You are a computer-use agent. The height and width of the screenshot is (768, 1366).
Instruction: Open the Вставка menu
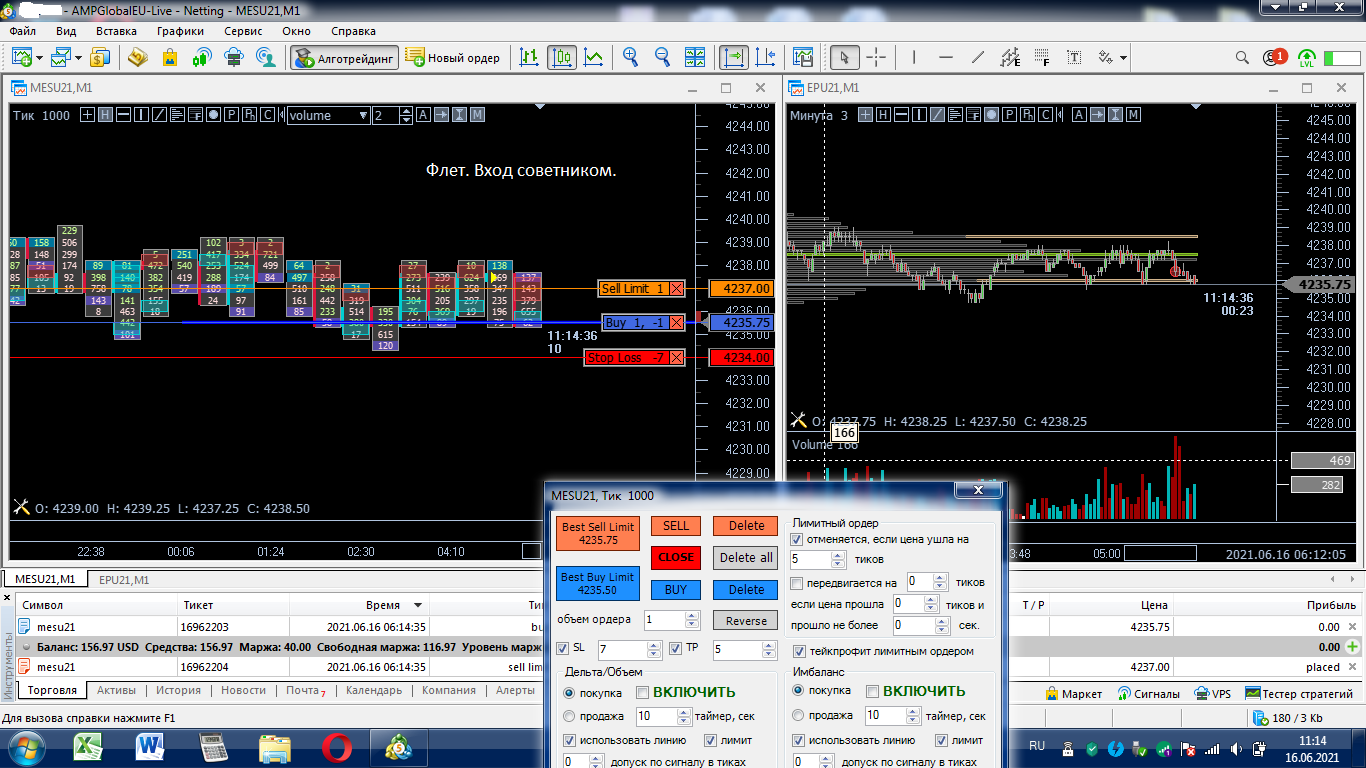[x=116, y=31]
